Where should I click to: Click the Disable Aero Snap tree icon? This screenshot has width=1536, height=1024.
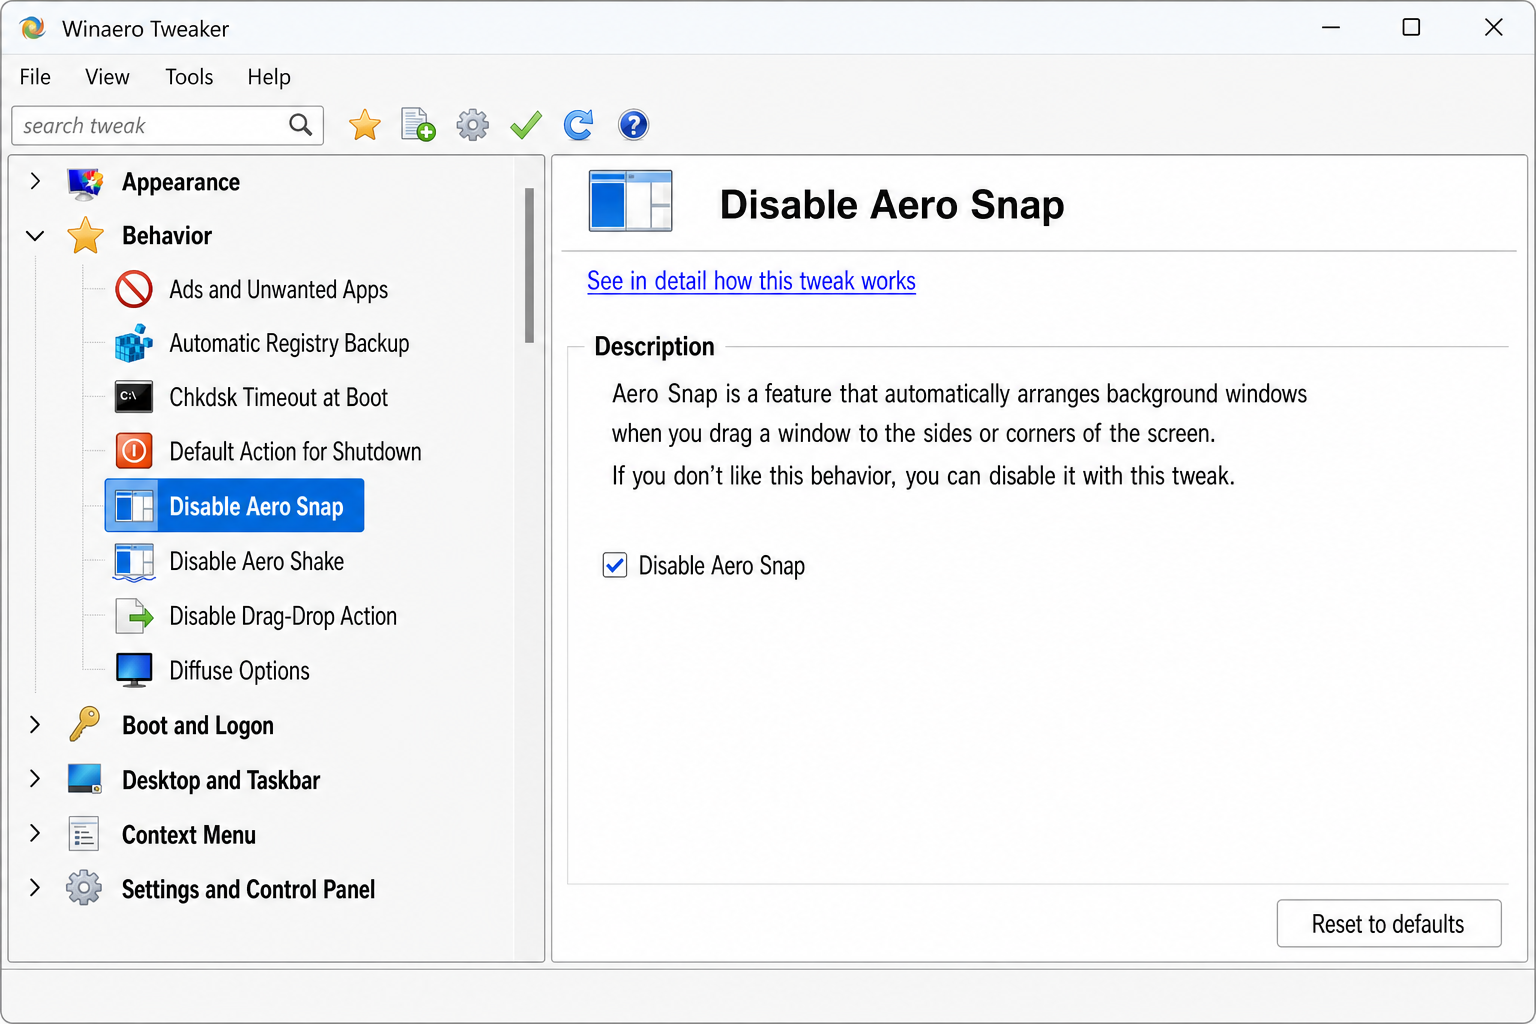click(x=134, y=506)
